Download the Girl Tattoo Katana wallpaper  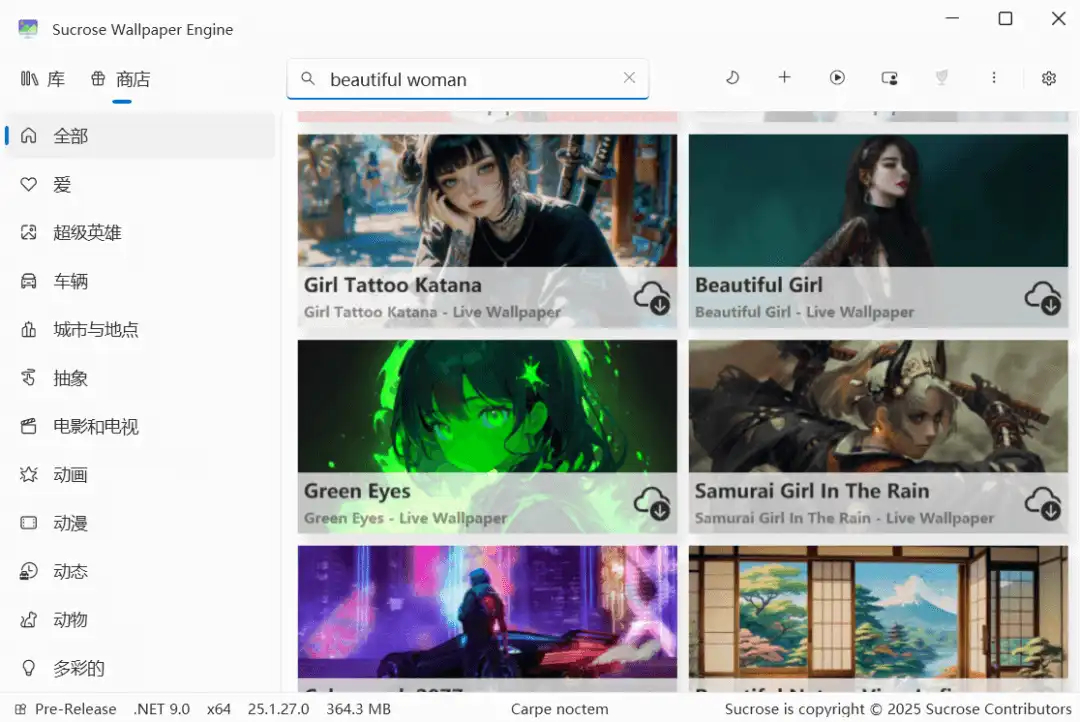652,298
